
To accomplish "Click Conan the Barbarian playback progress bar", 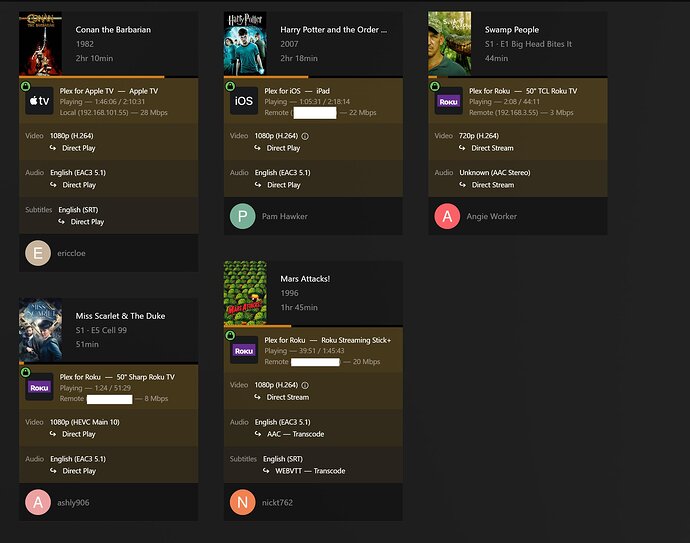I will click(x=109, y=77).
